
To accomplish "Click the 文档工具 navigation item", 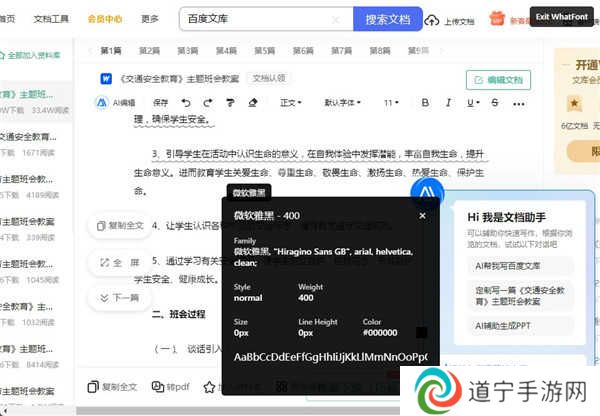I will pyautogui.click(x=51, y=19).
